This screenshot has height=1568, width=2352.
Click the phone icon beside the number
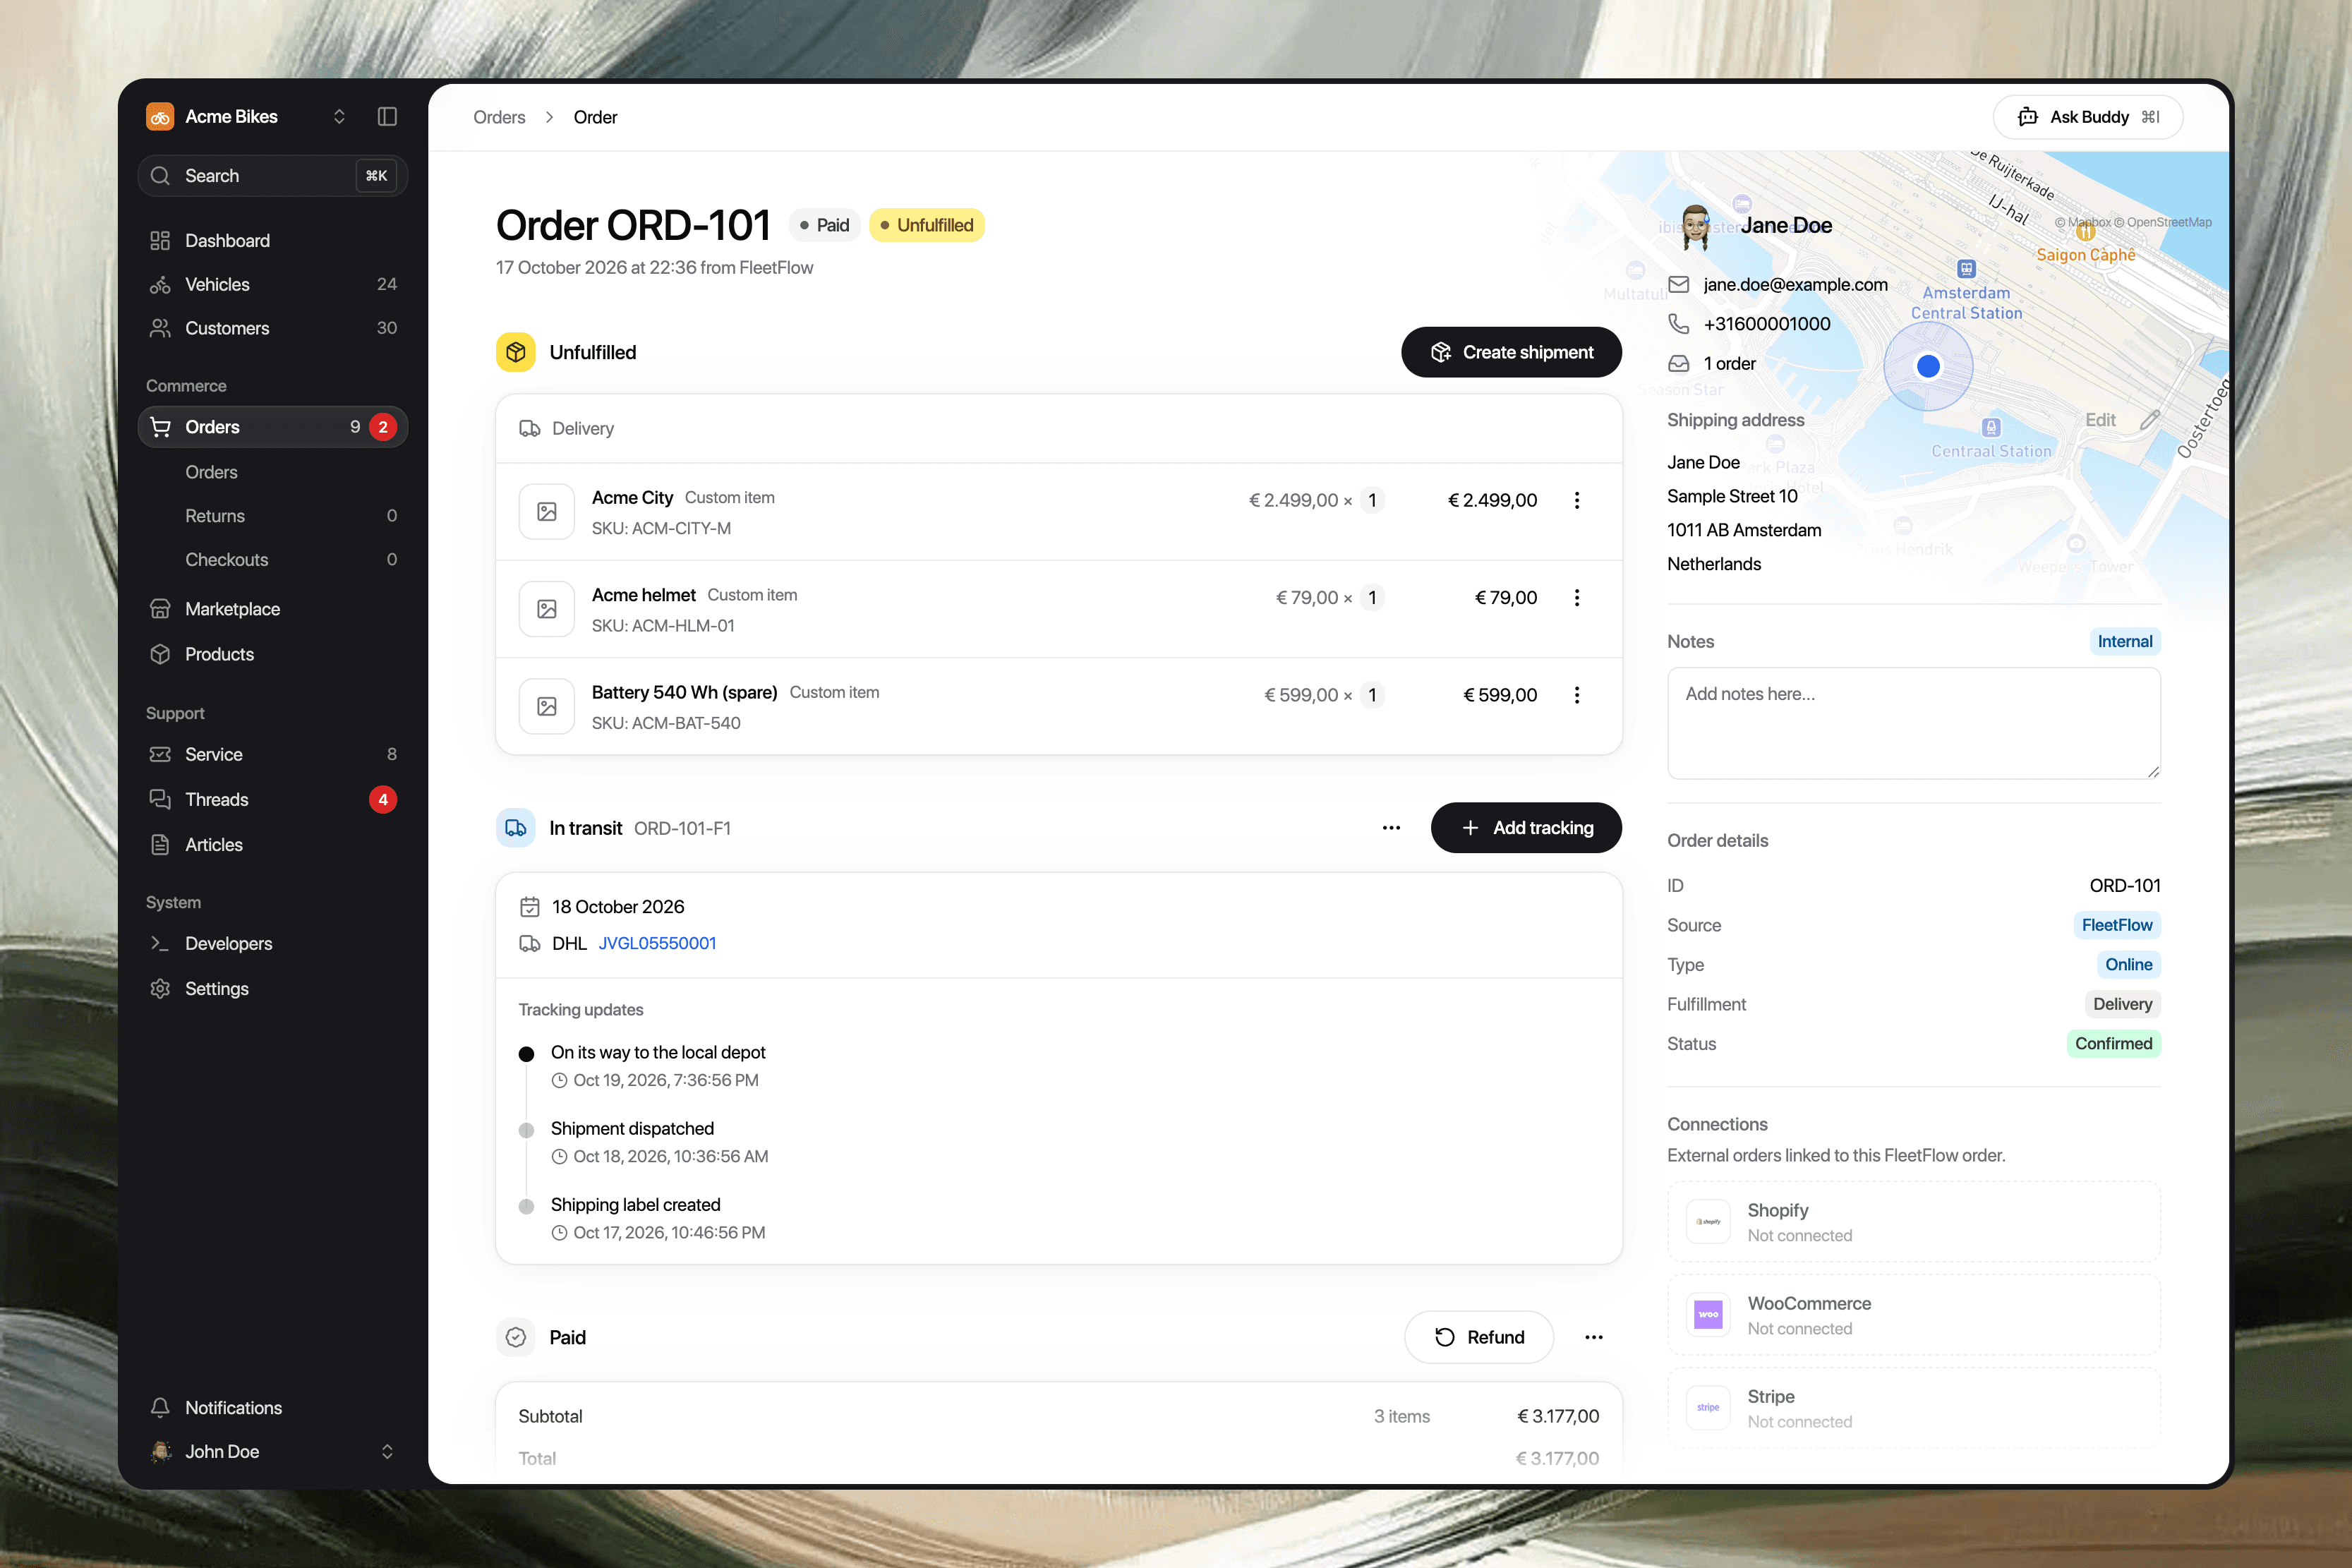click(x=1679, y=324)
